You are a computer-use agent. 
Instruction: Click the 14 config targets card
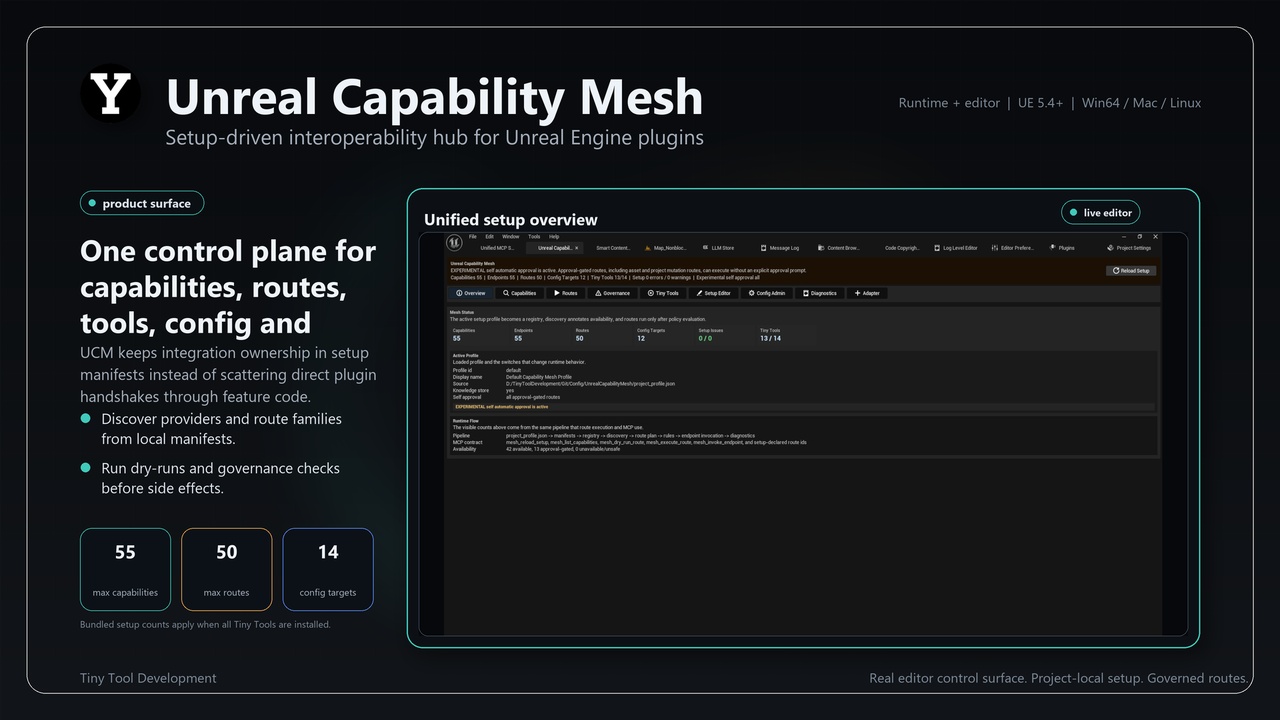point(328,569)
